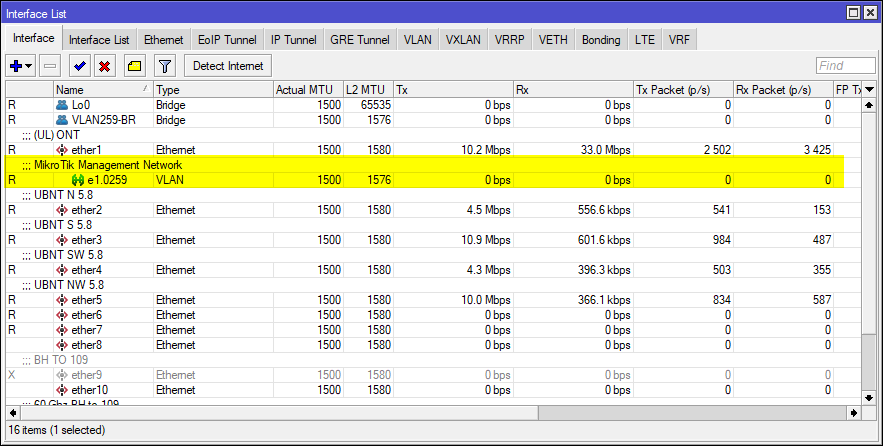Open the Add dropdown arrow
883x446 pixels.
(x=29, y=66)
